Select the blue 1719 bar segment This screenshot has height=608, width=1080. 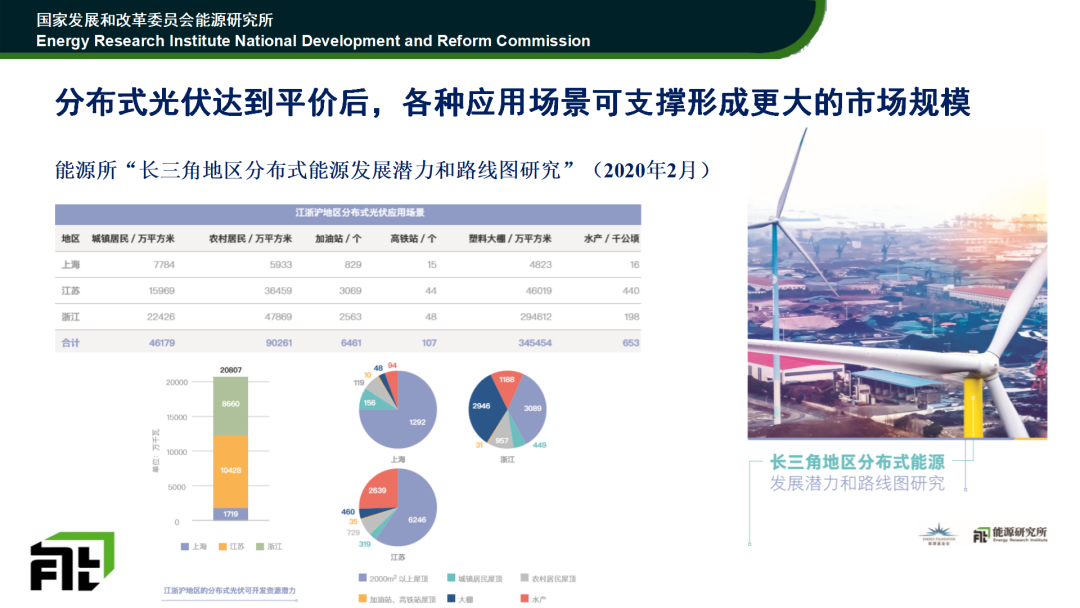231,514
